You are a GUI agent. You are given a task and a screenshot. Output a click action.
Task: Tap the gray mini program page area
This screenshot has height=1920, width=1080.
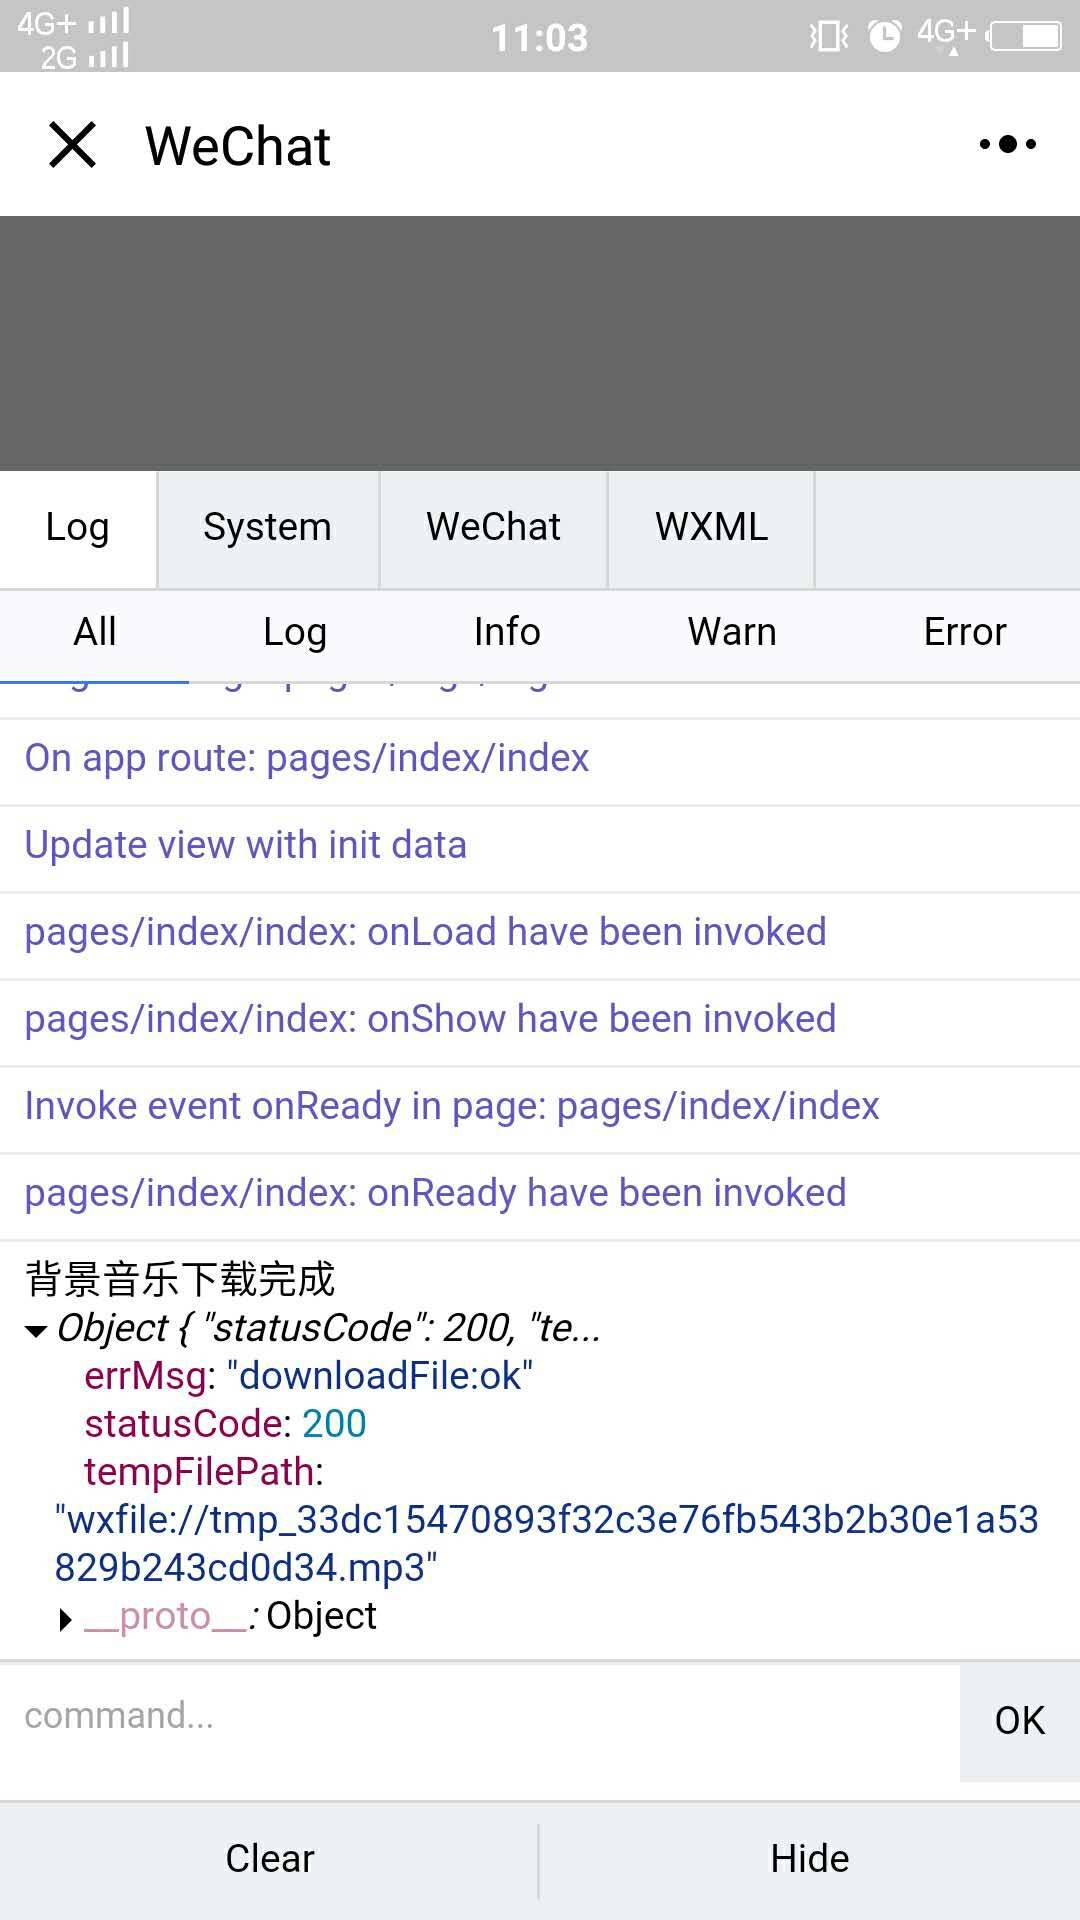pyautogui.click(x=540, y=343)
